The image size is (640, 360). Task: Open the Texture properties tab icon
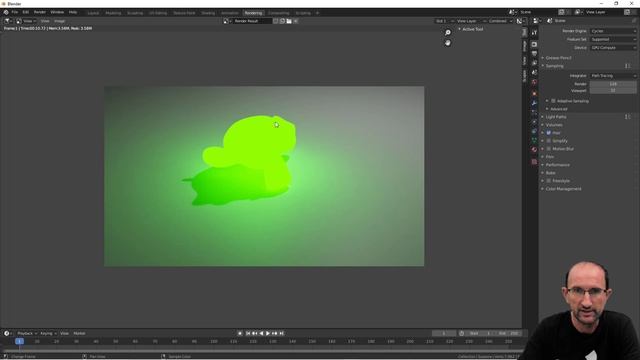(x=534, y=162)
